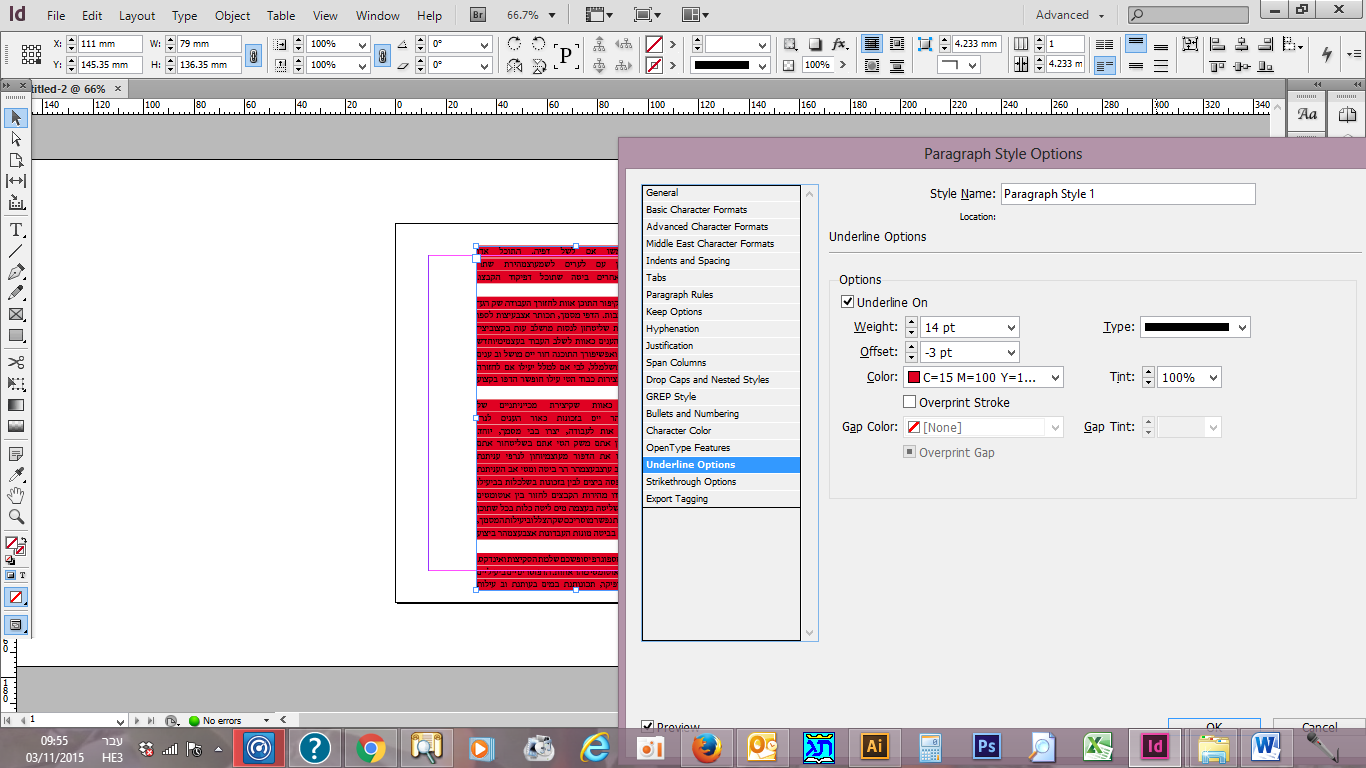Image resolution: width=1366 pixels, height=768 pixels.
Task: Select the Type tool in toolbox
Action: pos(16,229)
